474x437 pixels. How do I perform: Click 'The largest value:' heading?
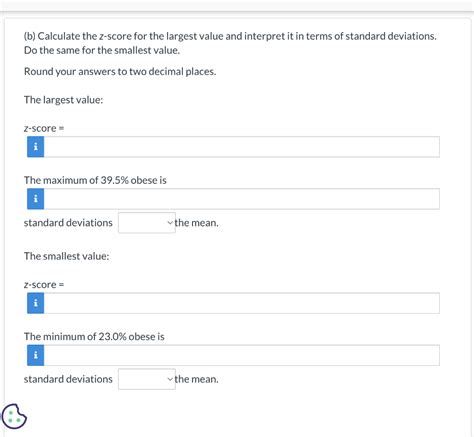tap(64, 100)
